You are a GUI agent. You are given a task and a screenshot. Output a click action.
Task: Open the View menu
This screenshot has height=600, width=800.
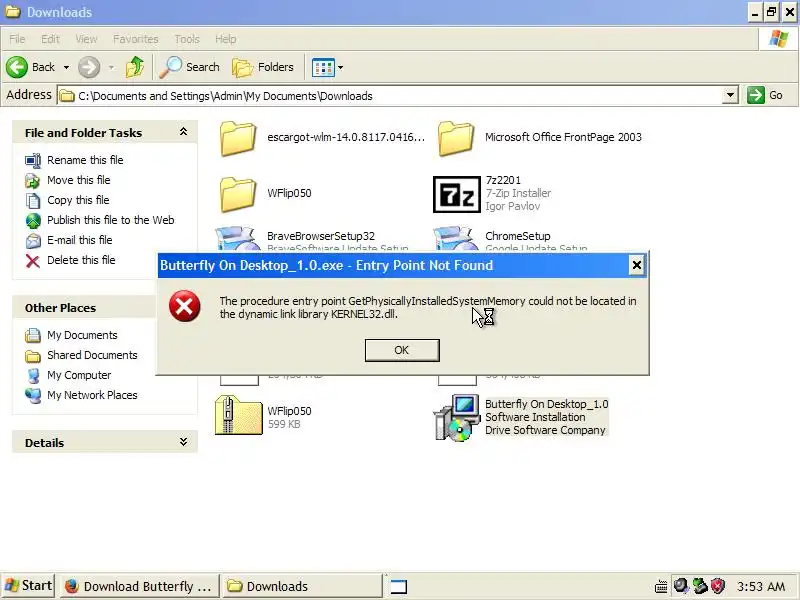point(86,39)
